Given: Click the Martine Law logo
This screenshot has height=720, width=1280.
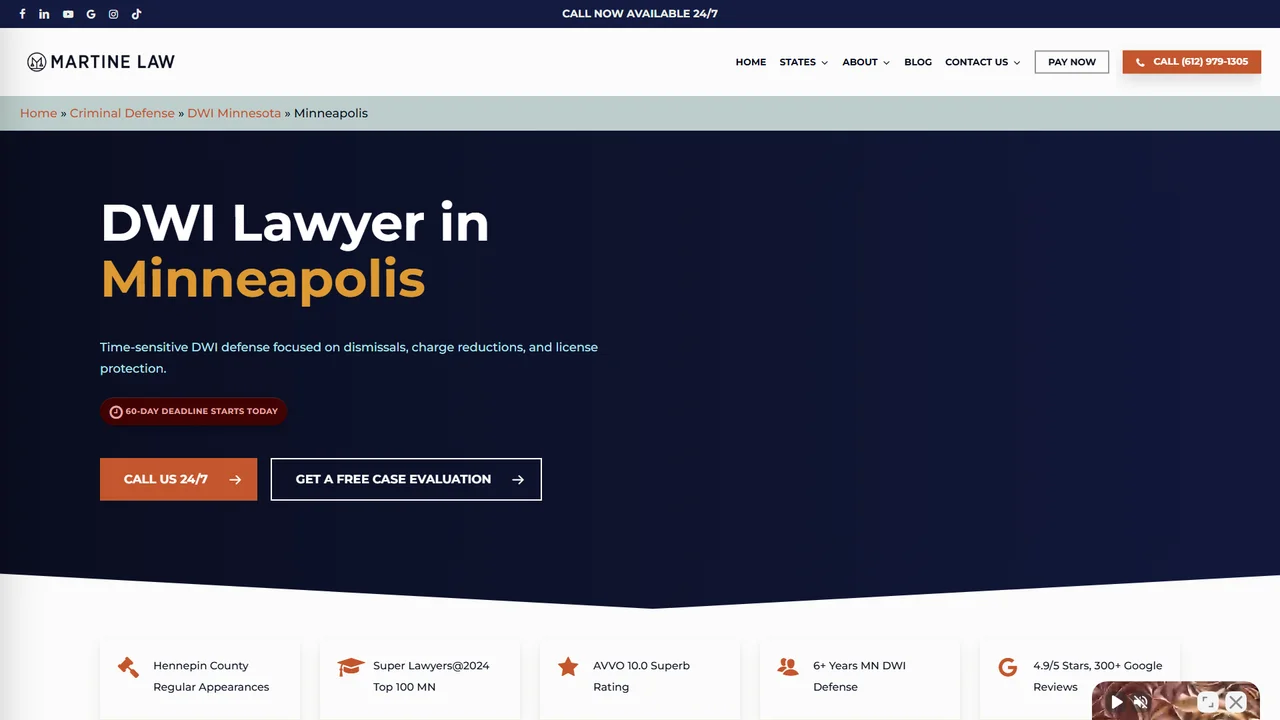Looking at the screenshot, I should (101, 62).
